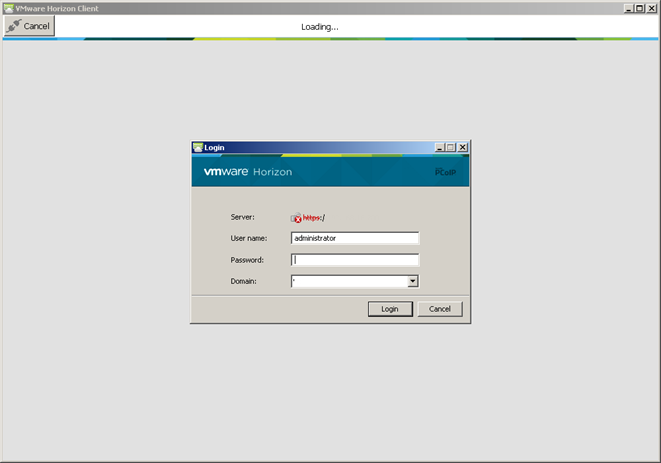Minimize the Login dialog
The width and height of the screenshot is (661, 463).
[440, 148]
